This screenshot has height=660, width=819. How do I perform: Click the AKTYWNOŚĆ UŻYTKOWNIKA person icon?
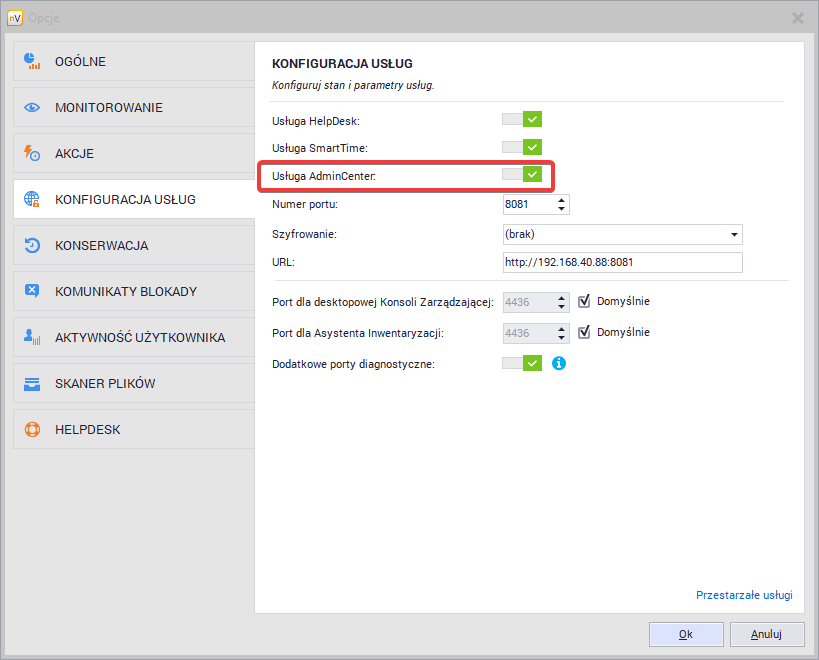[32, 338]
